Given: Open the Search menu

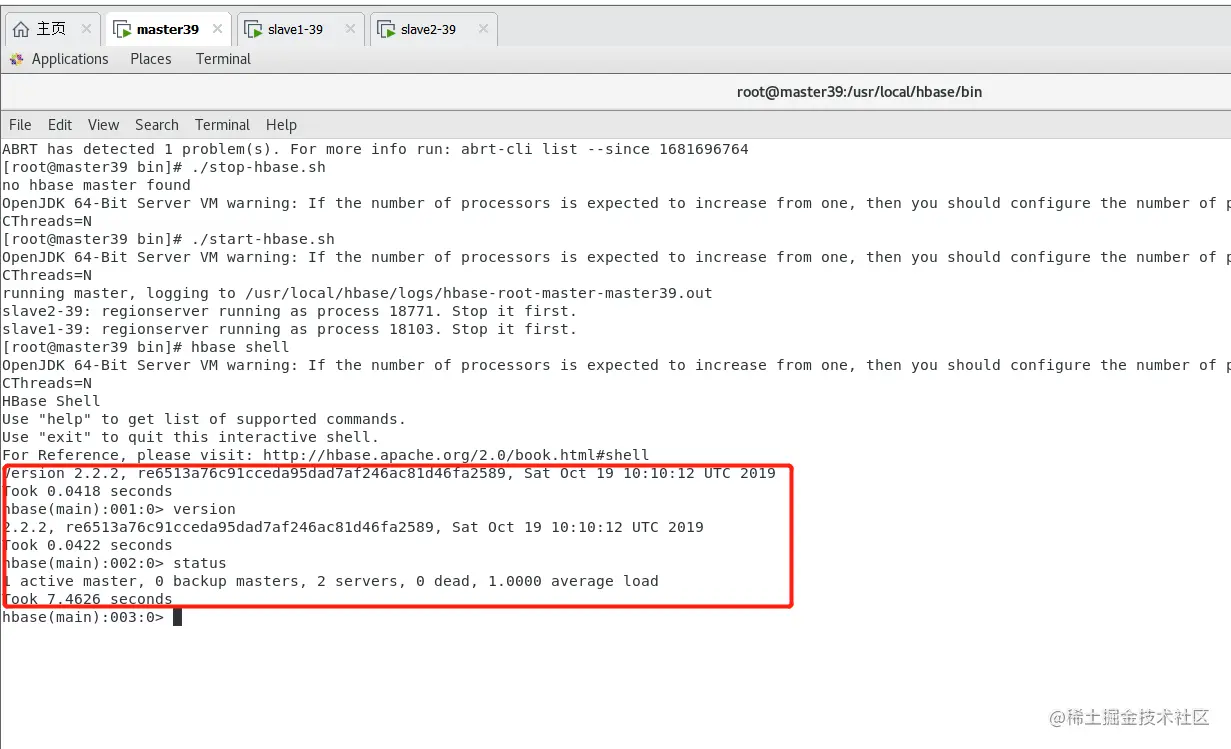Looking at the screenshot, I should 157,125.
